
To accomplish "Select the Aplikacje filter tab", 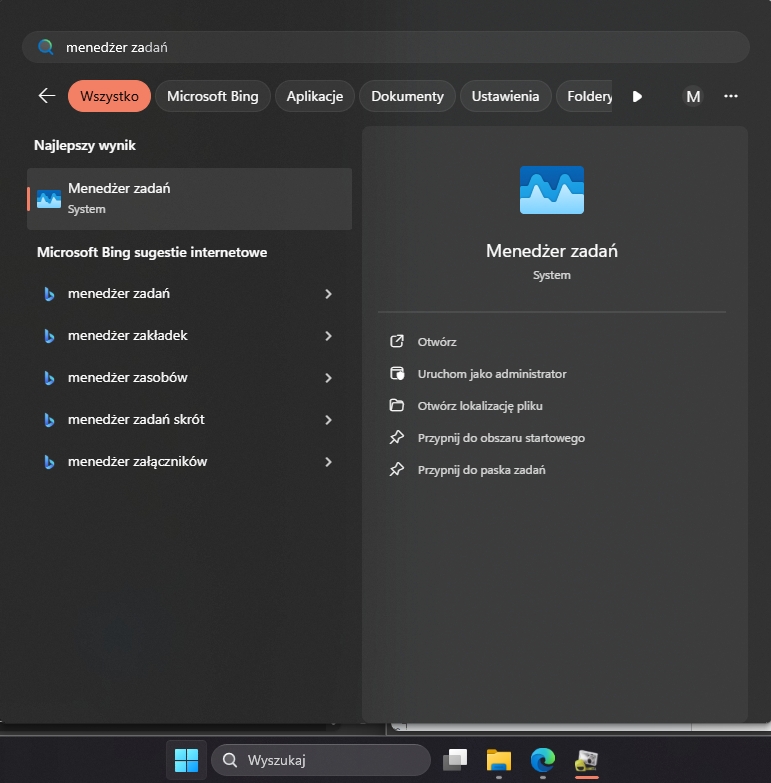I will pyautogui.click(x=314, y=96).
